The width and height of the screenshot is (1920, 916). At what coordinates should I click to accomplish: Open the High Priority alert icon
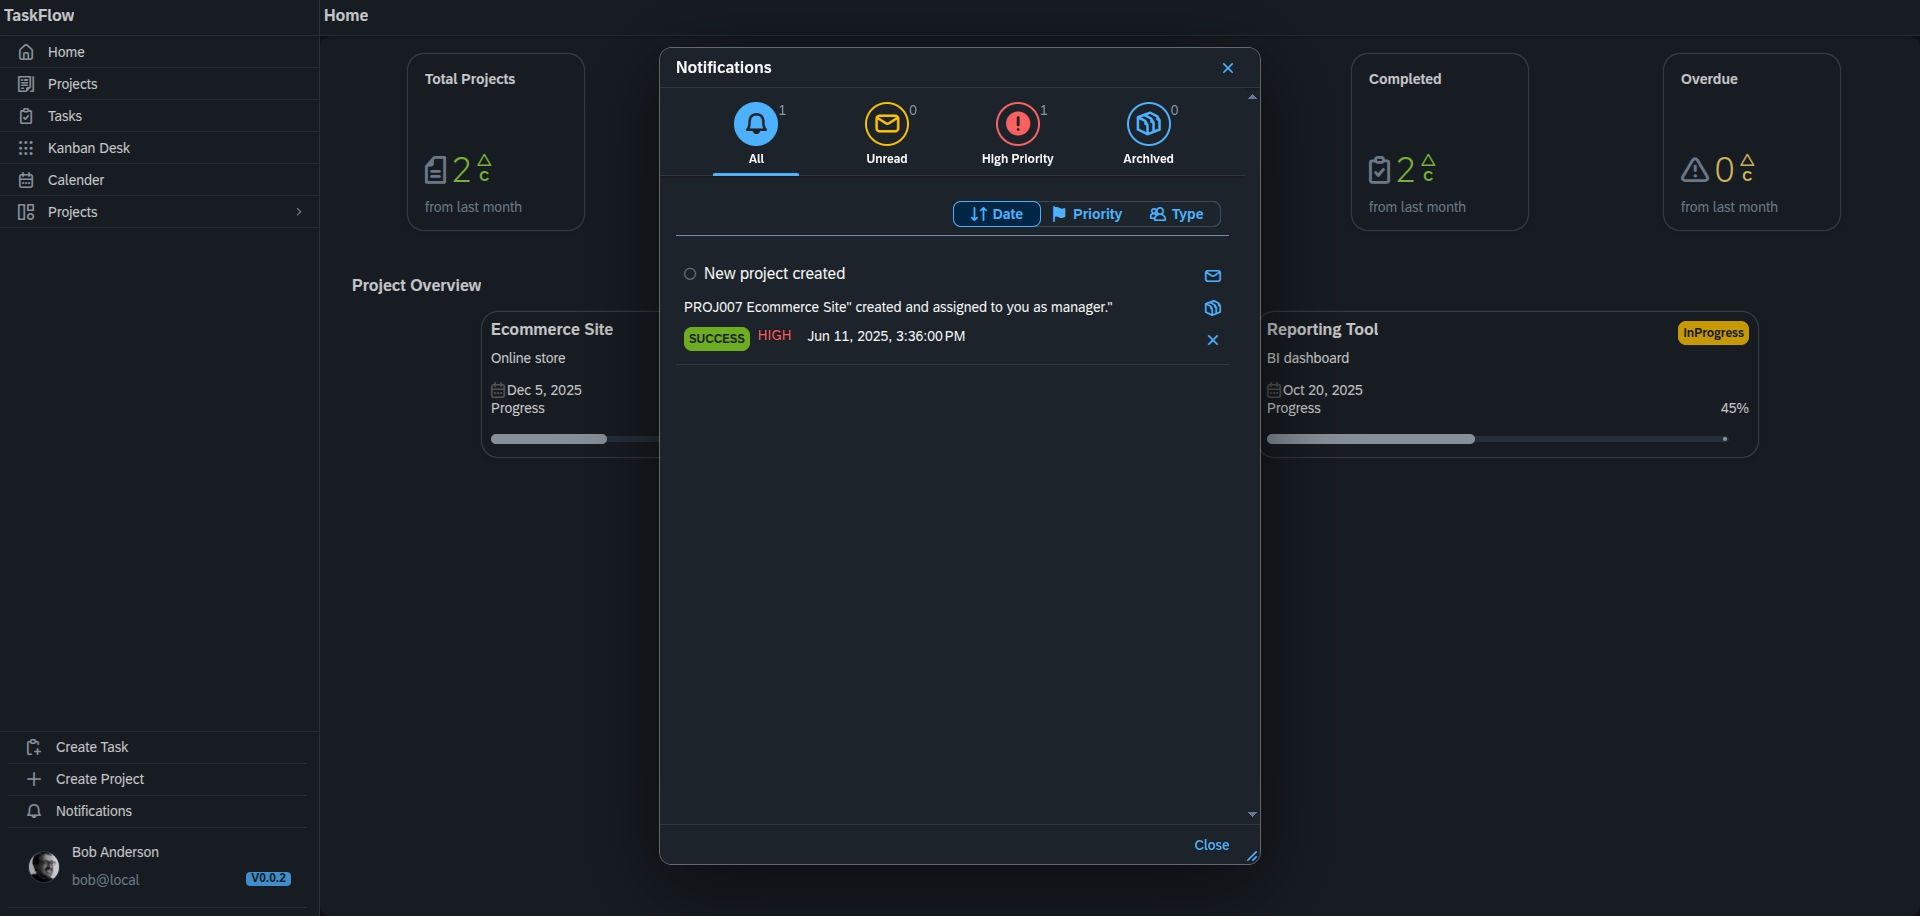(1017, 124)
